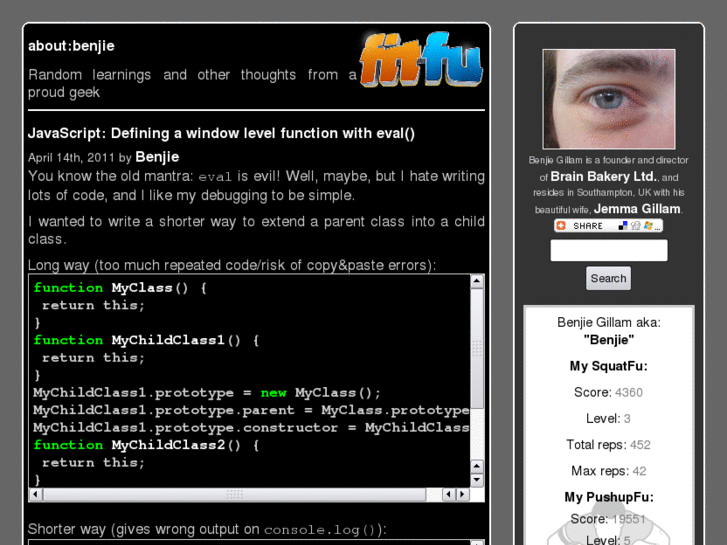Focus the sidebar search input field
Screen dimensions: 727x545
(x=609, y=250)
